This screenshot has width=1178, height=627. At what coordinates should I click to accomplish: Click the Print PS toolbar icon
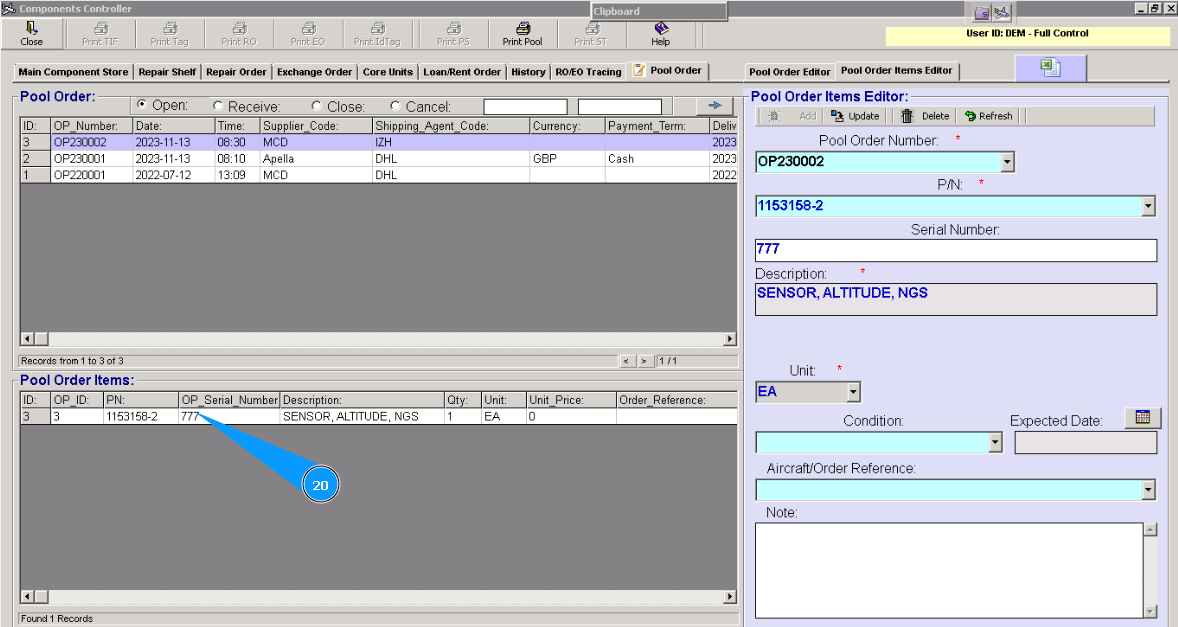453,35
